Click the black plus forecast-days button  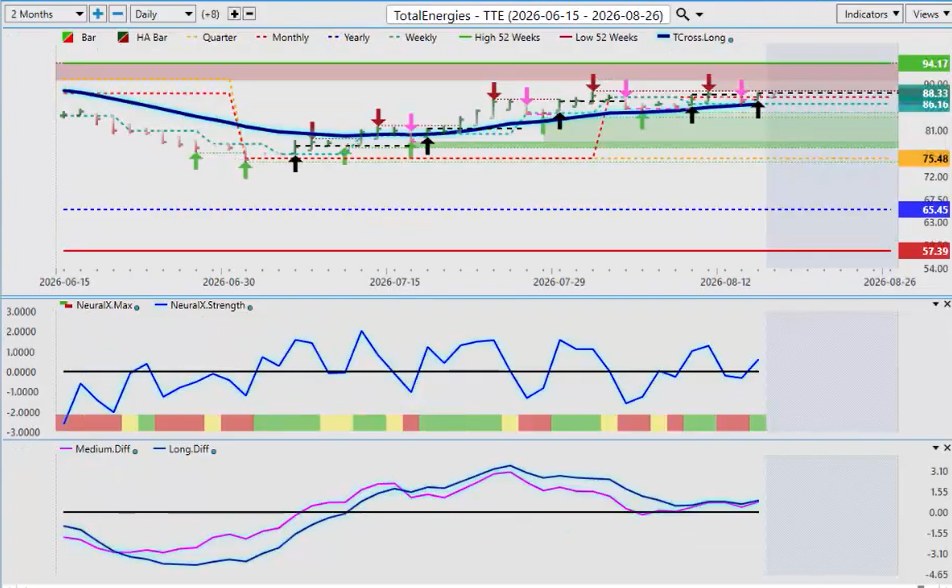pyautogui.click(x=234, y=14)
